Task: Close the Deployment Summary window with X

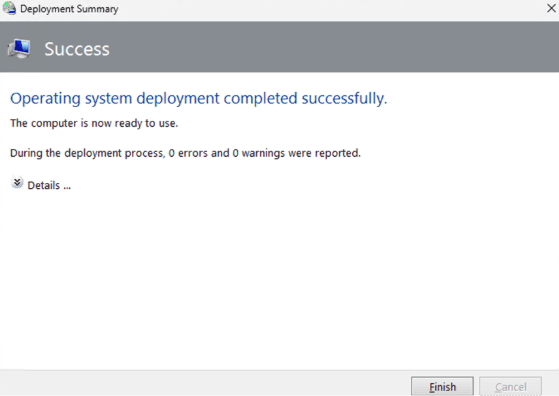Action: 551,8
